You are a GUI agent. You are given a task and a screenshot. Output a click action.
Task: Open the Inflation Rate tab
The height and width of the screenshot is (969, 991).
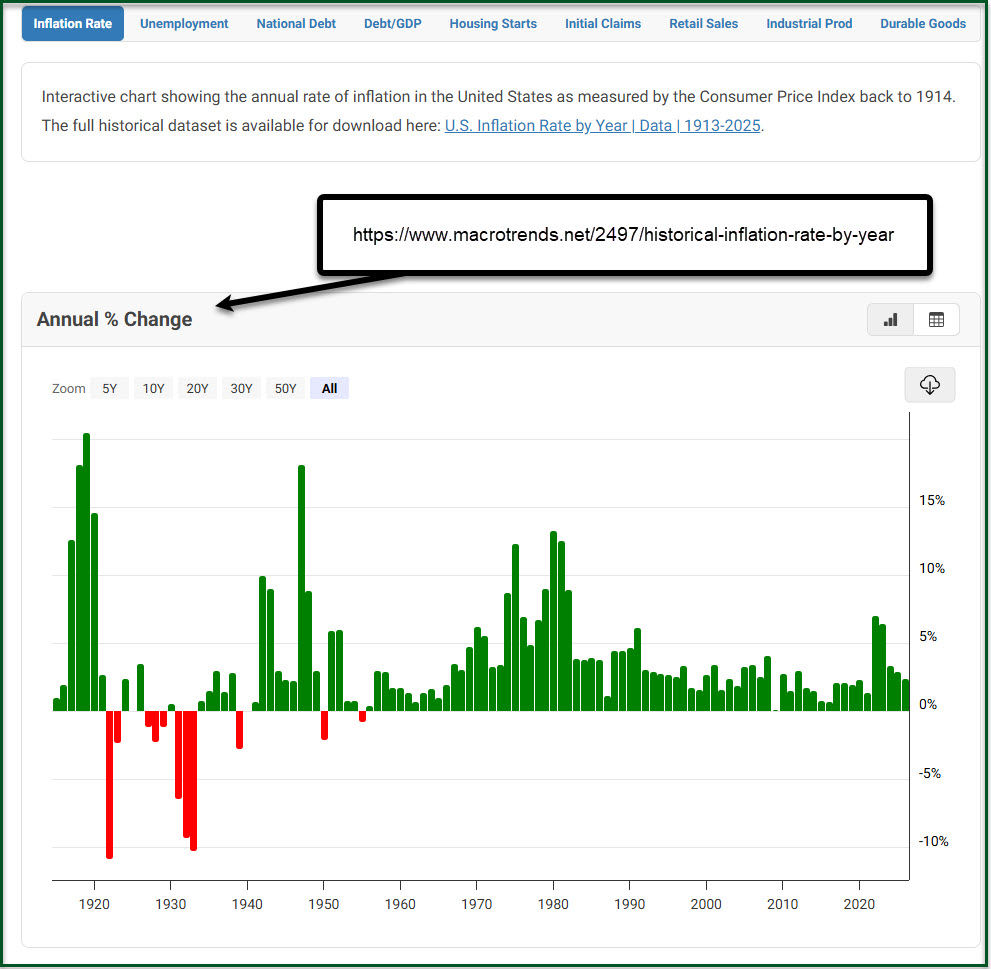click(x=73, y=23)
